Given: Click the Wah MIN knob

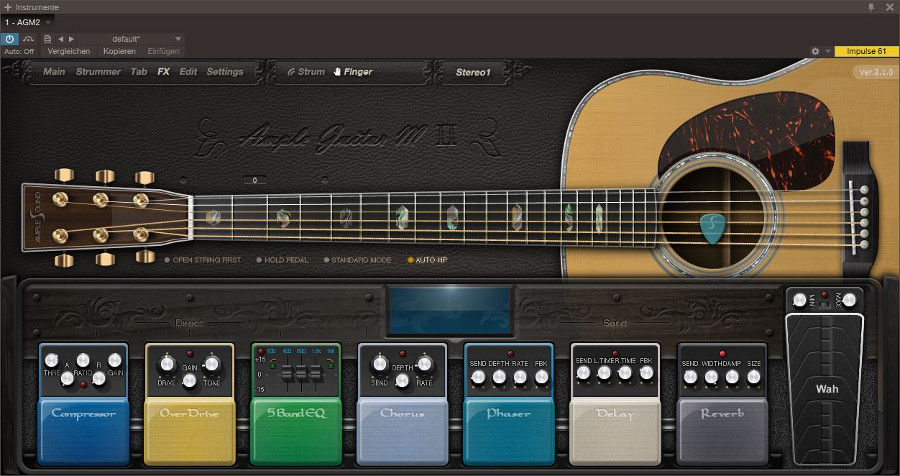Looking at the screenshot, I should coord(800,300).
